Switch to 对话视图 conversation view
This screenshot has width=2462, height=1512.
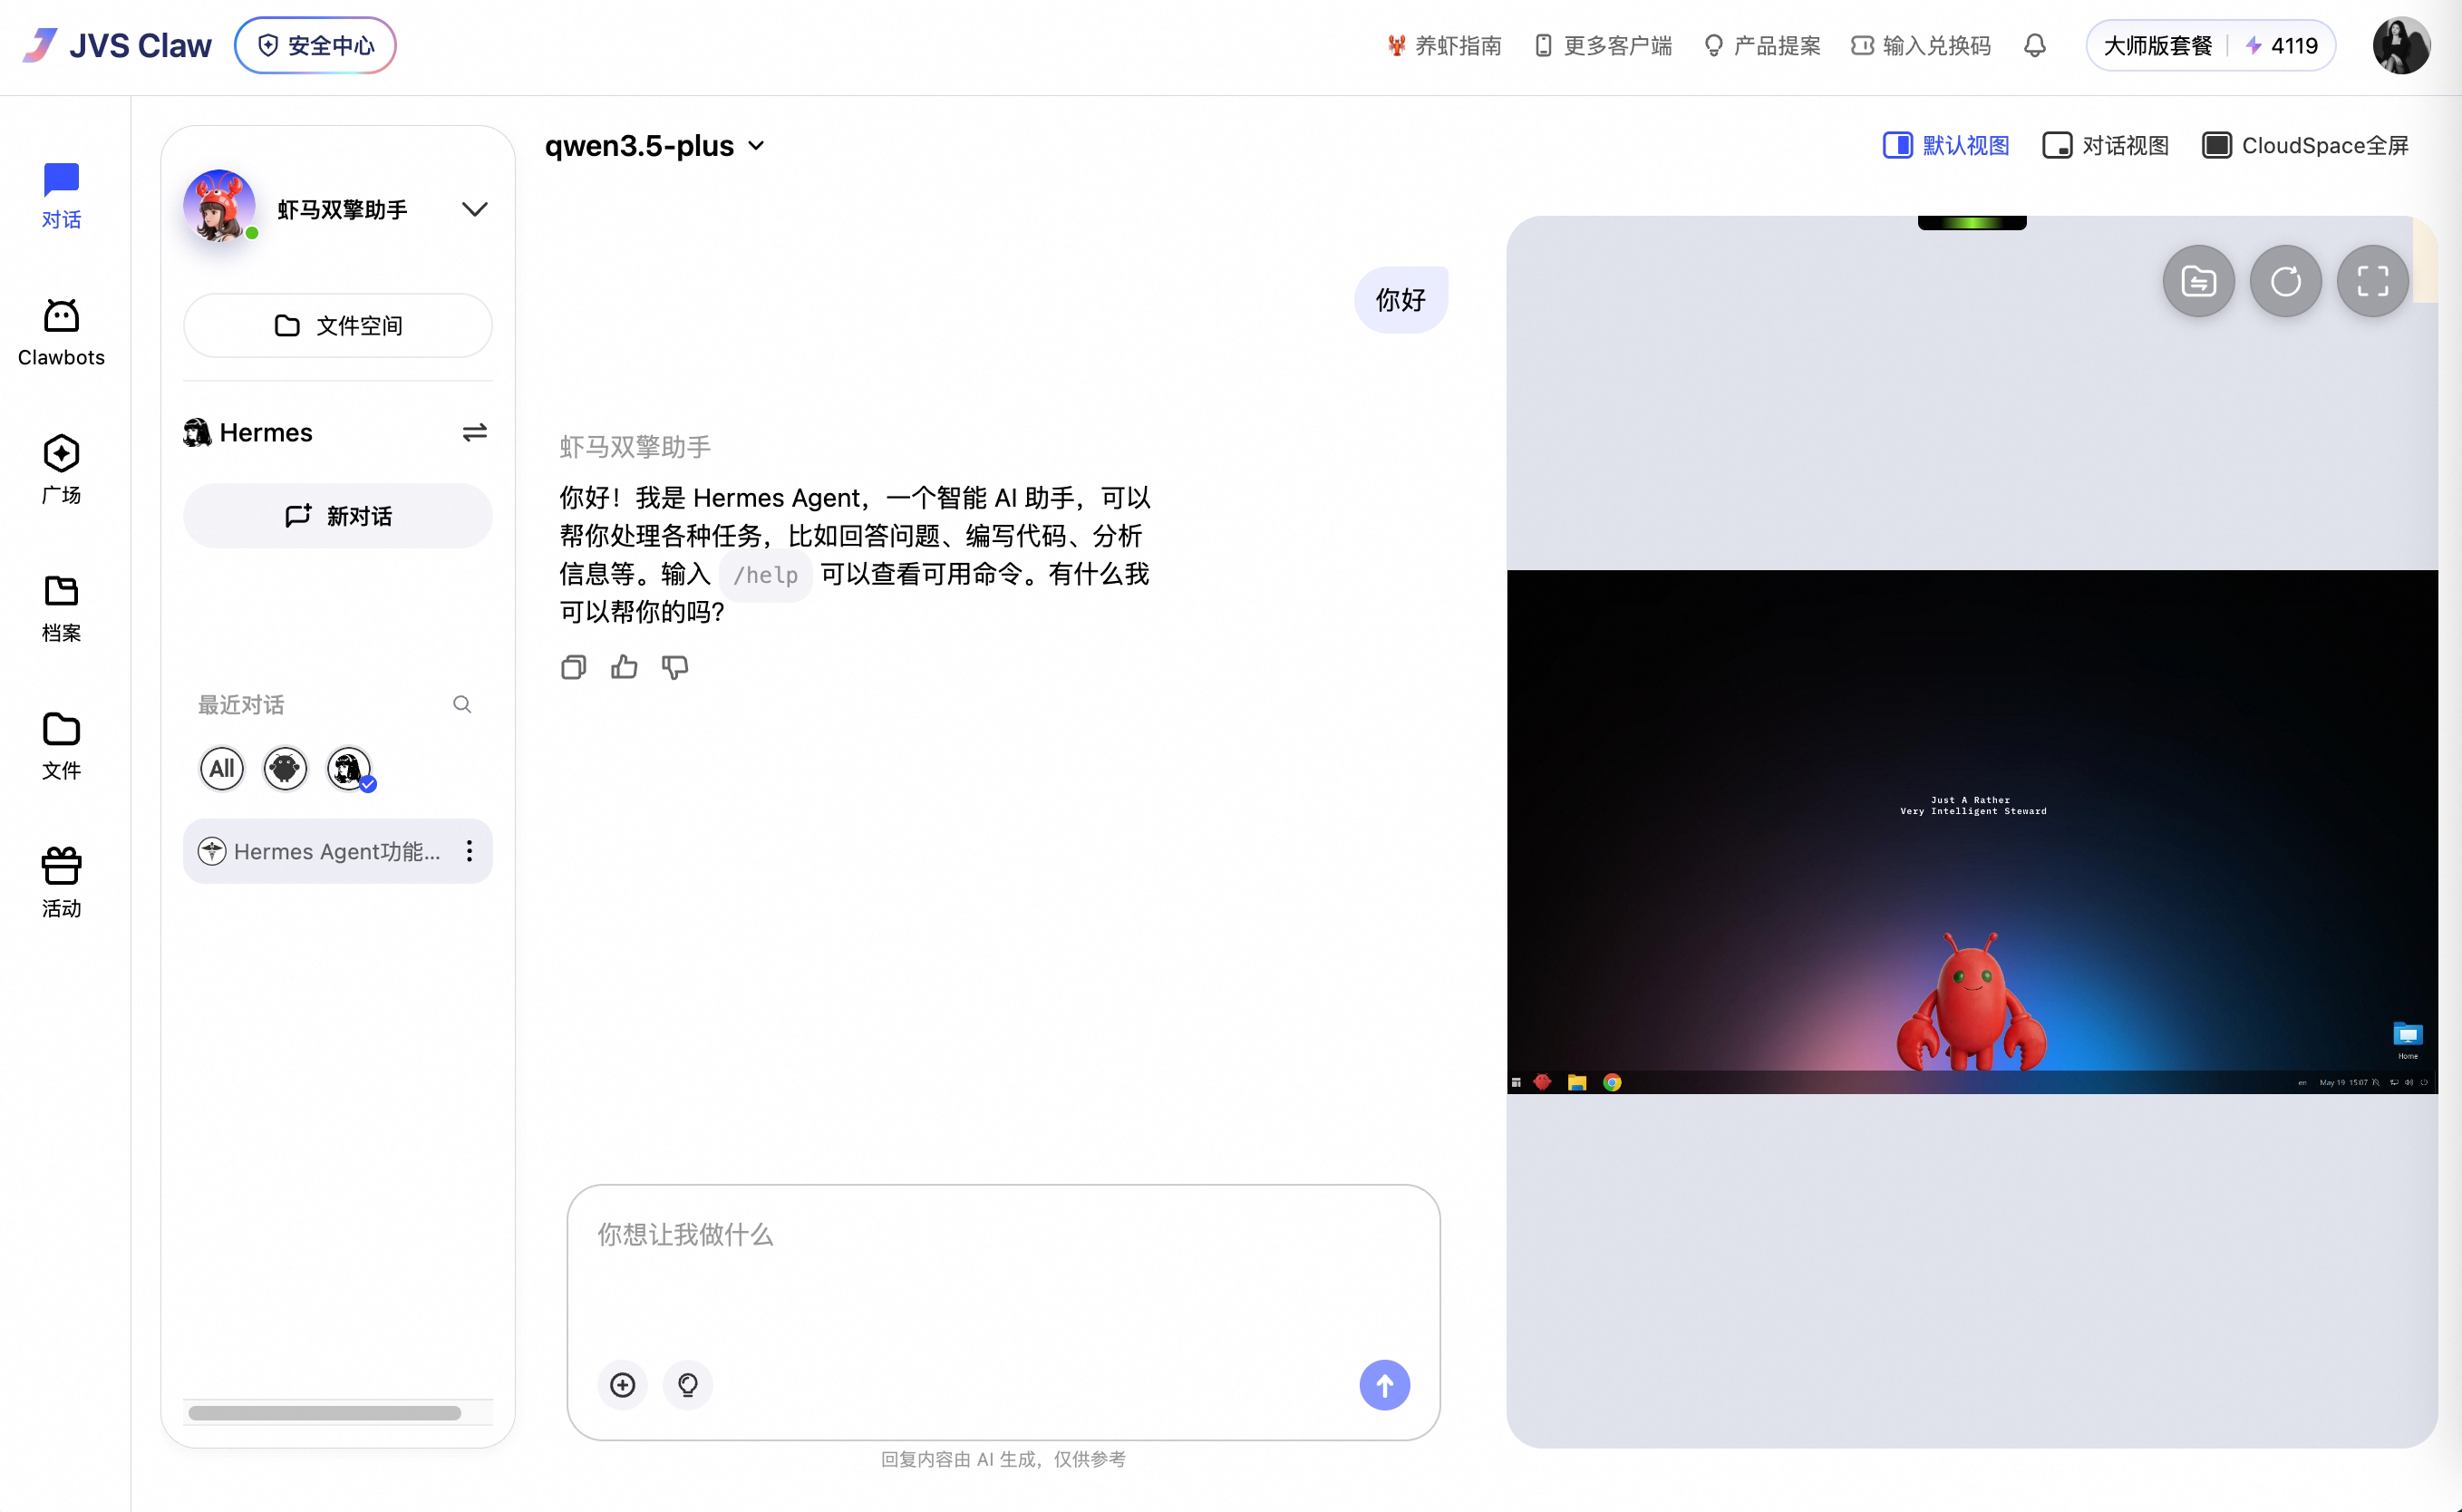2105,146
